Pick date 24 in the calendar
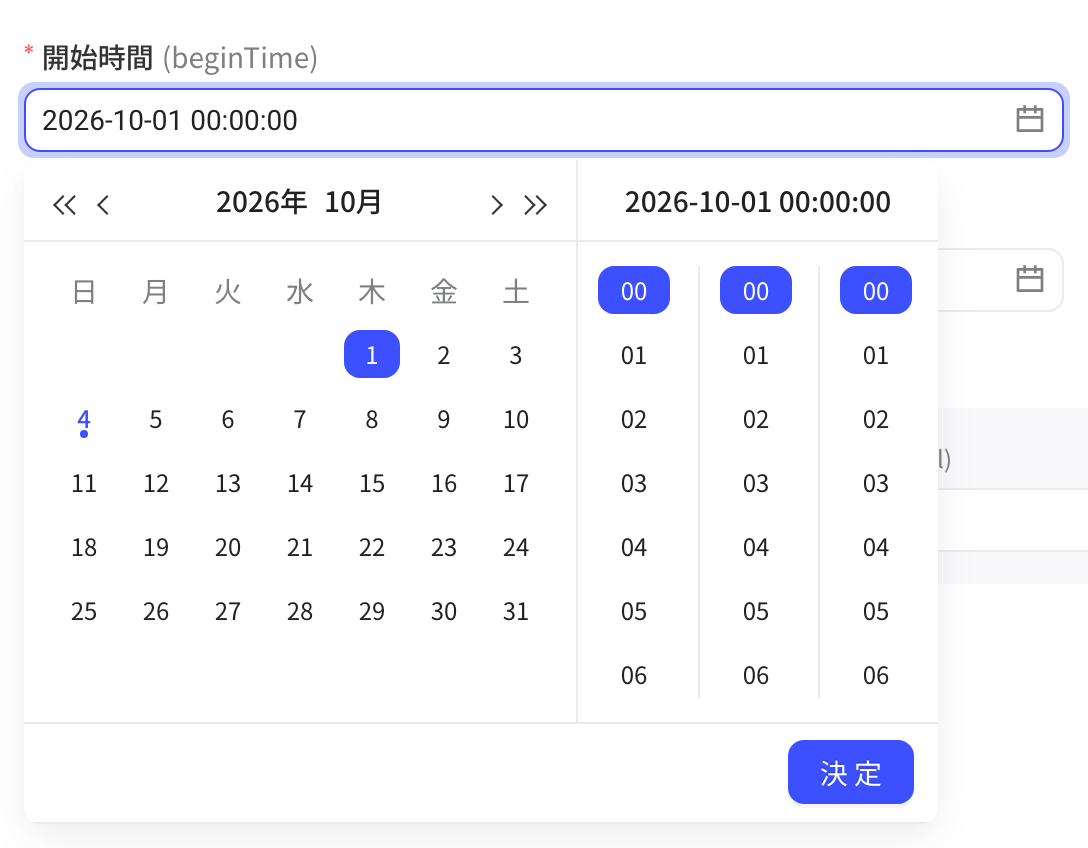The height and width of the screenshot is (848, 1088). point(516,548)
